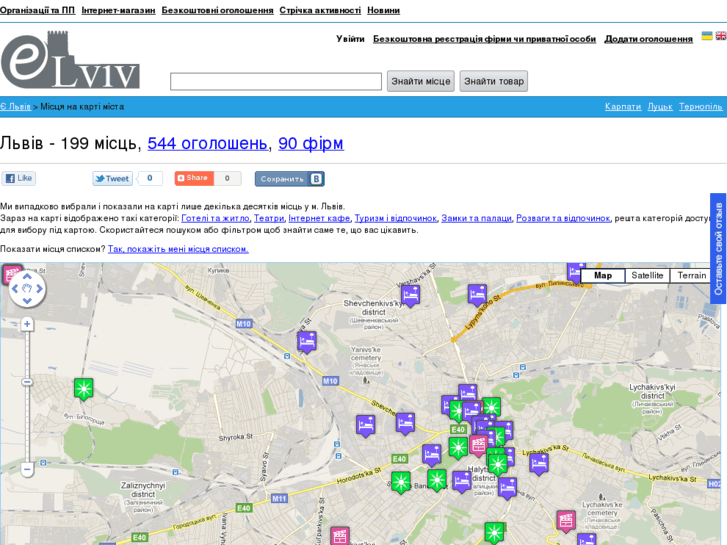Click map zoom slider handle
The height and width of the screenshot is (545, 727).
[27, 382]
